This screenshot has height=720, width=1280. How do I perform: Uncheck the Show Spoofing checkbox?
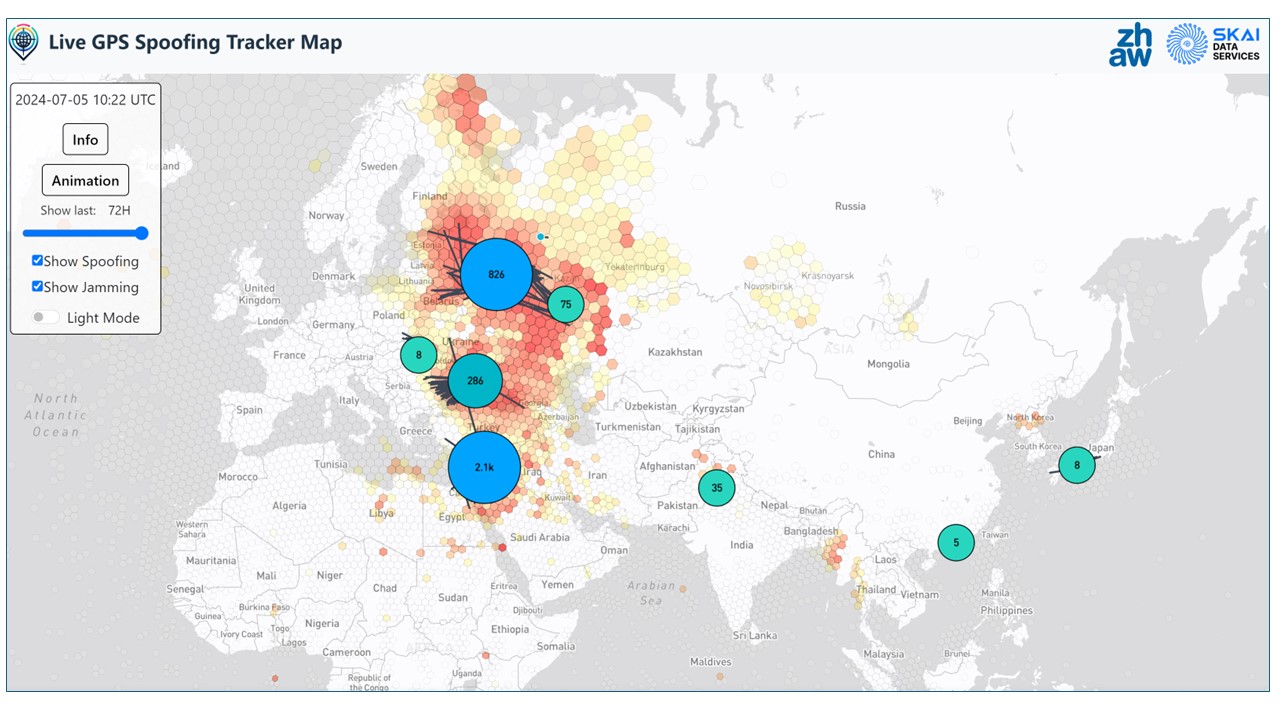point(37,261)
